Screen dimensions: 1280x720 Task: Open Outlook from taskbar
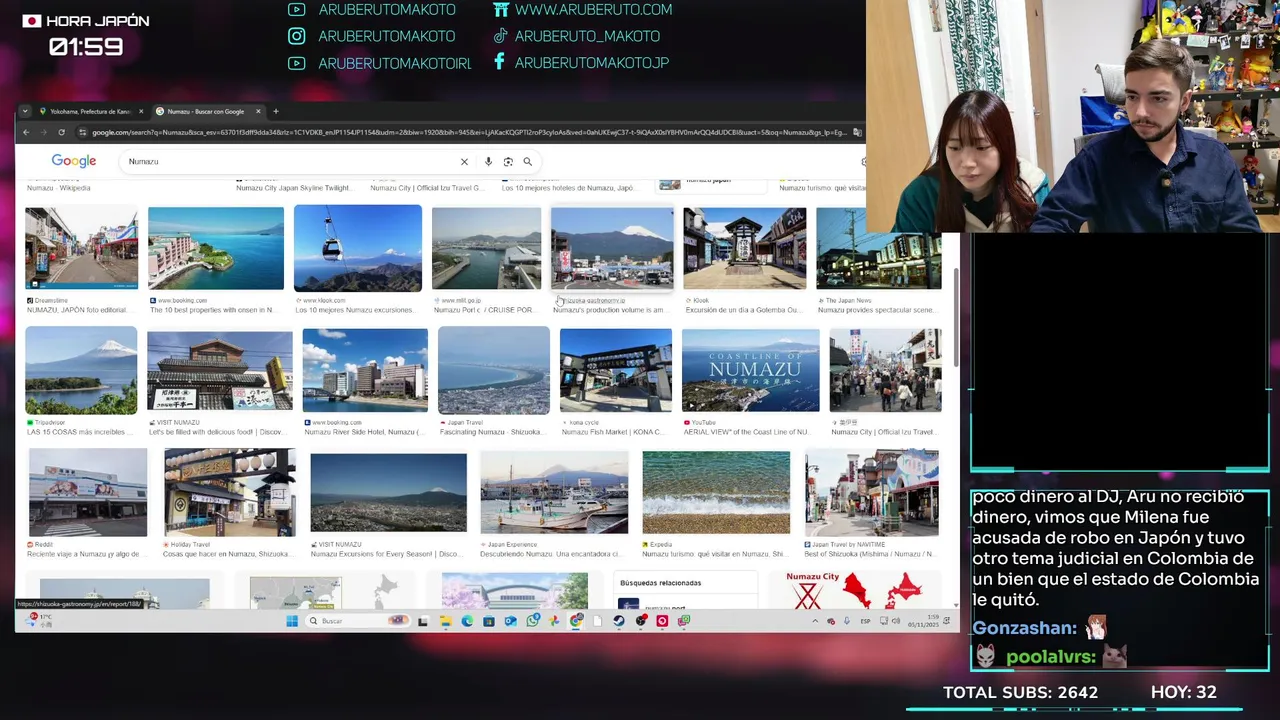click(x=510, y=621)
